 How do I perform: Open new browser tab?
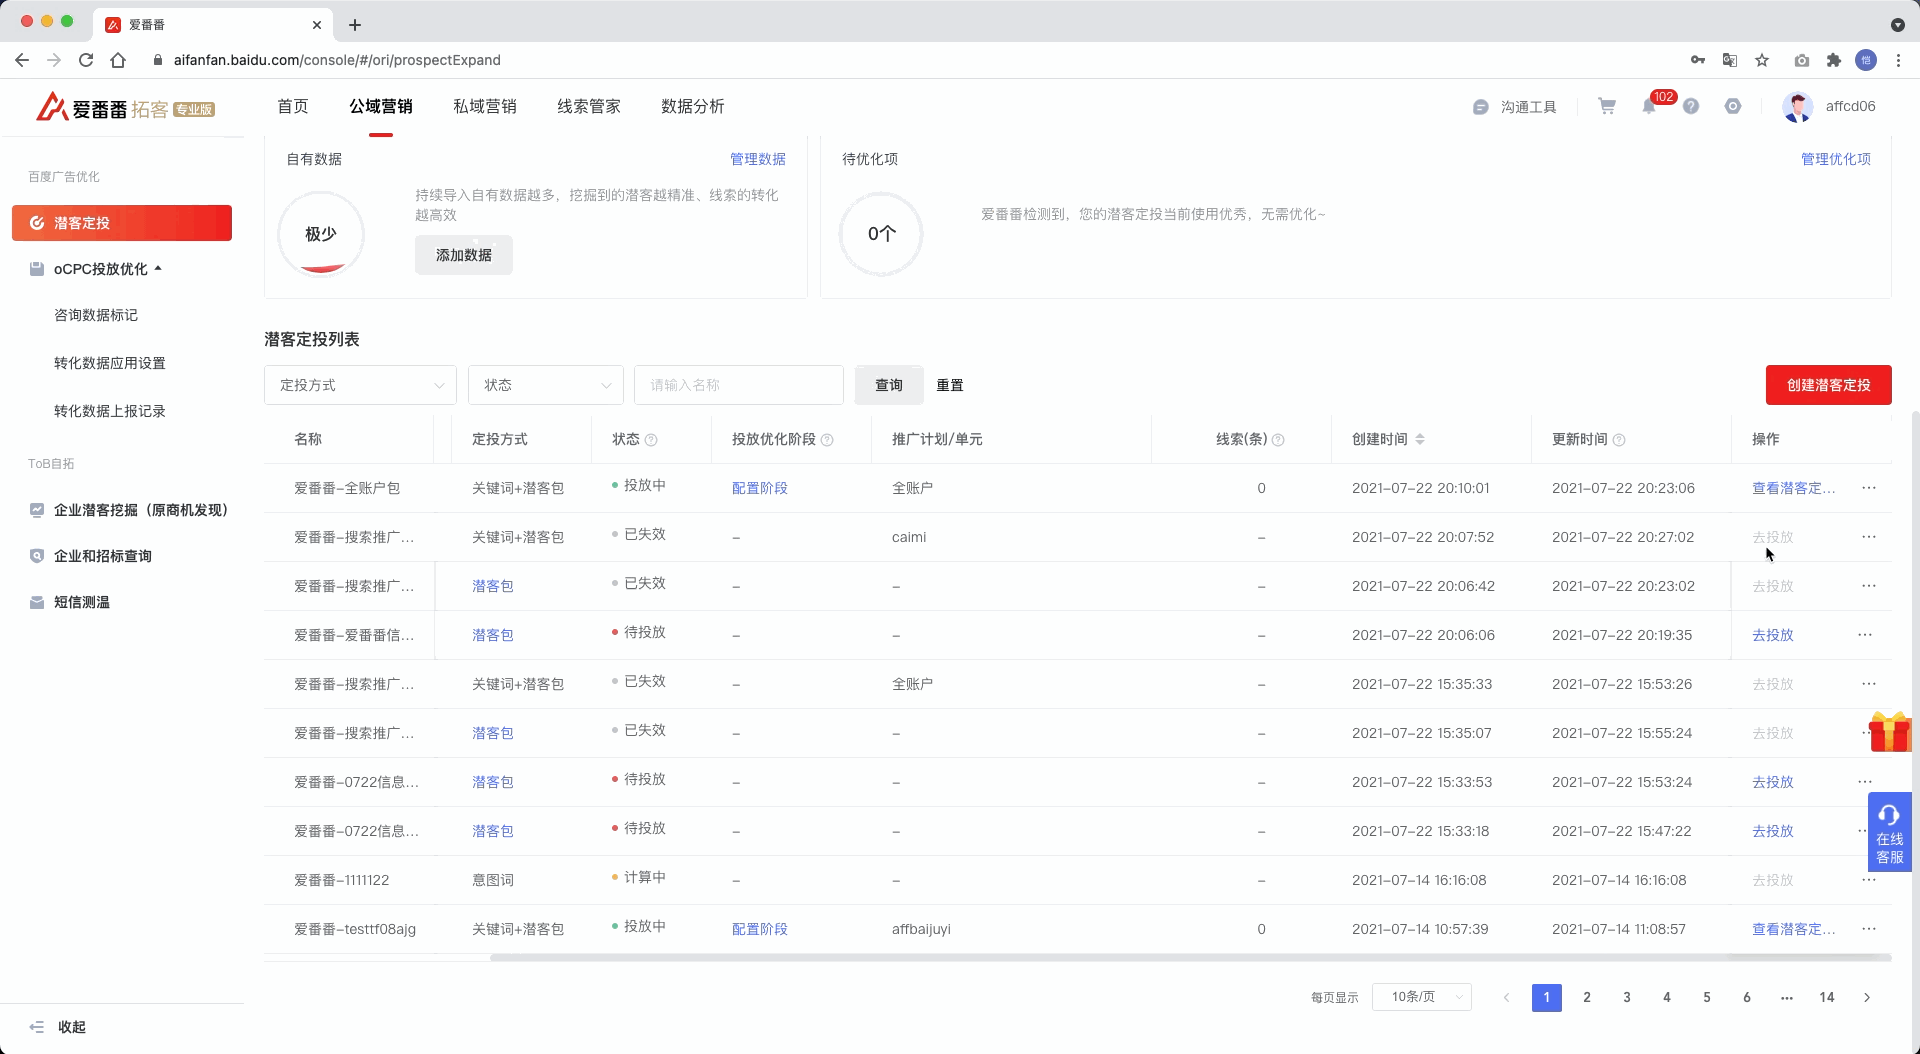pyautogui.click(x=355, y=25)
